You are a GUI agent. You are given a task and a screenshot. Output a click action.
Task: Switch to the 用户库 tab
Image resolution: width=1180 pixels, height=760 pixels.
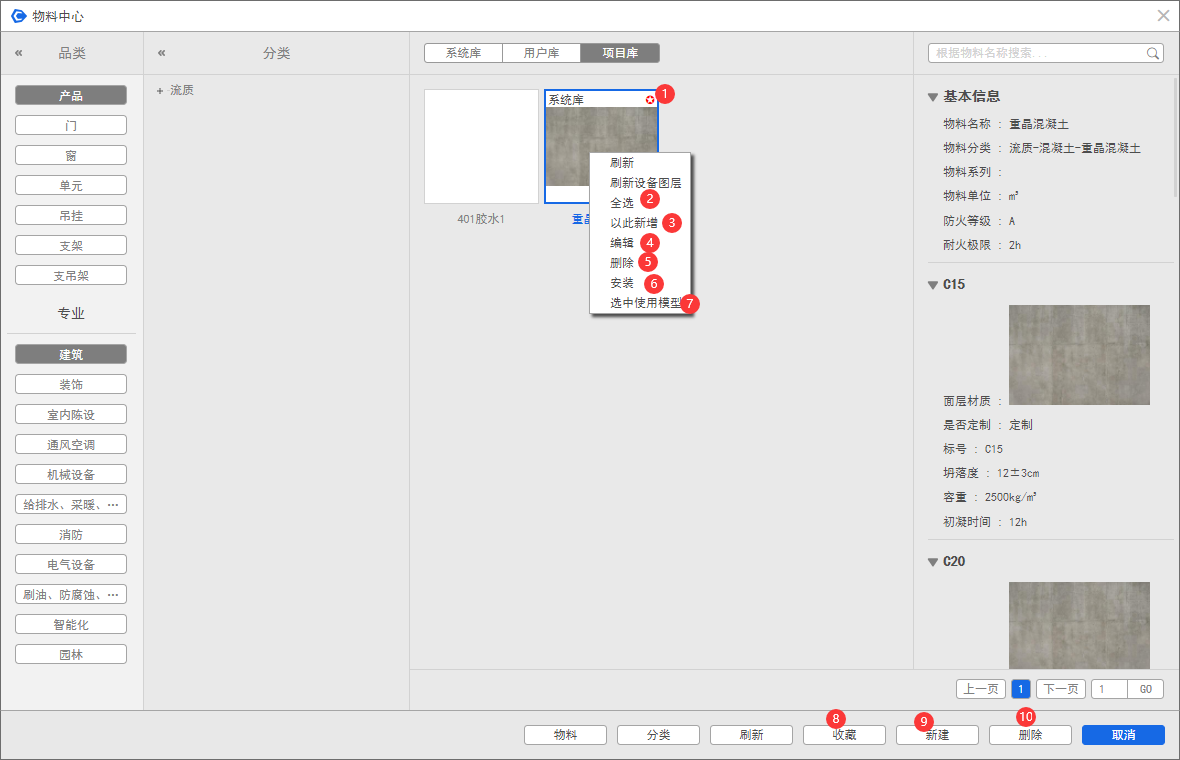click(541, 53)
